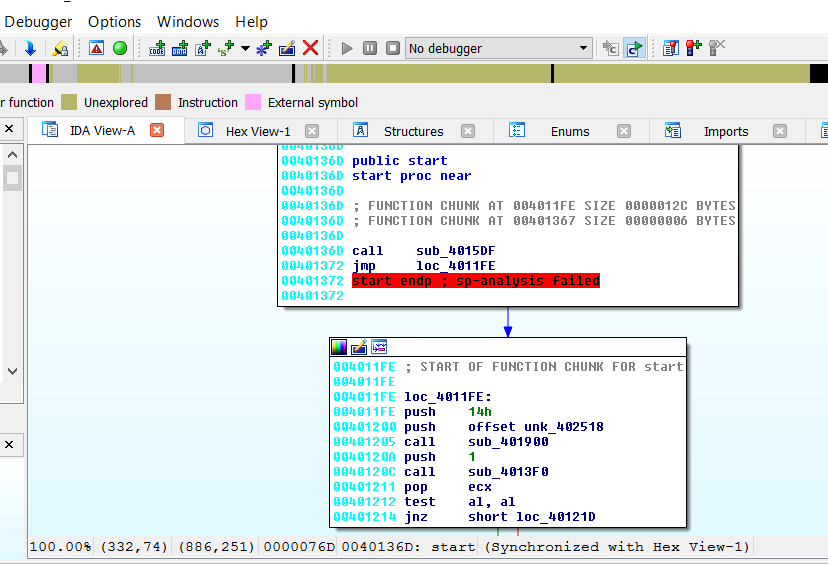Viewport: 828px width, 564px height.
Task: Click the add breakpoint icon in toolbar
Action: point(693,48)
